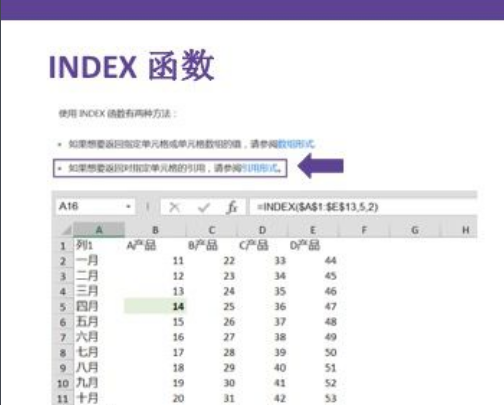Open the Name Box dropdown arrow
Image resolution: width=504 pixels, height=405 pixels.
[128, 207]
